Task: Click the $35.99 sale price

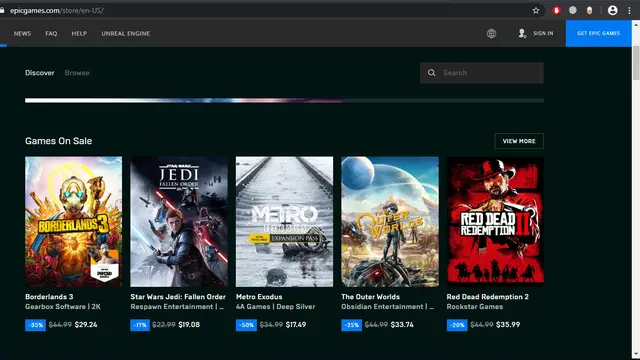Action: point(508,325)
